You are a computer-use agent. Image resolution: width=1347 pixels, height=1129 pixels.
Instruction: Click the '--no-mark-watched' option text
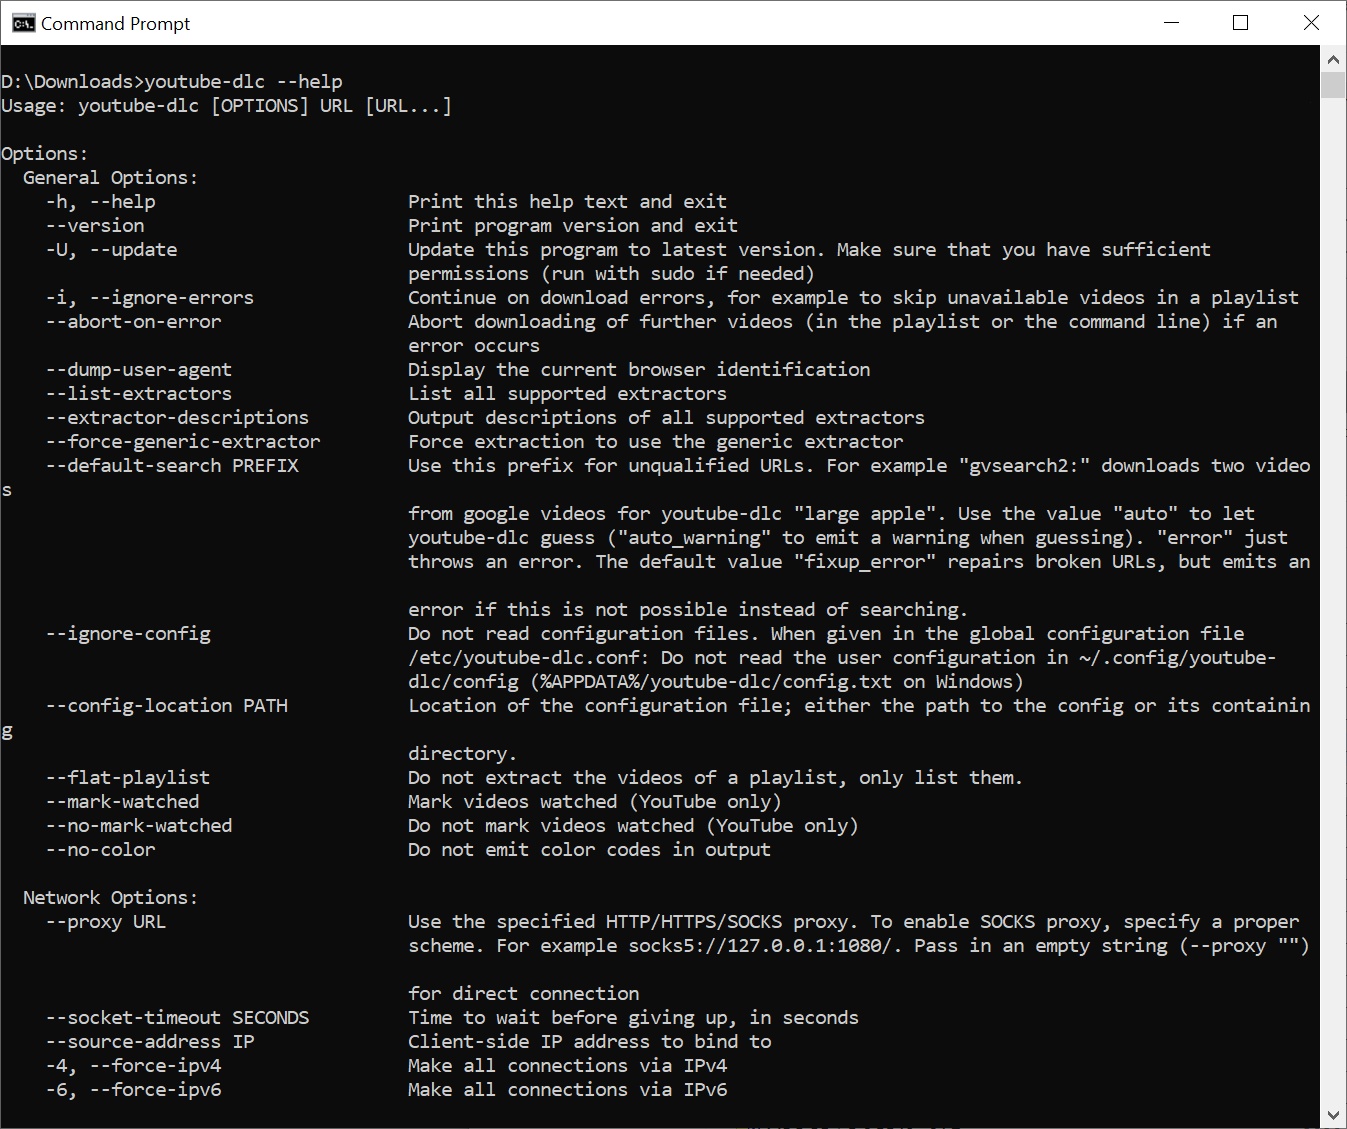(x=139, y=826)
